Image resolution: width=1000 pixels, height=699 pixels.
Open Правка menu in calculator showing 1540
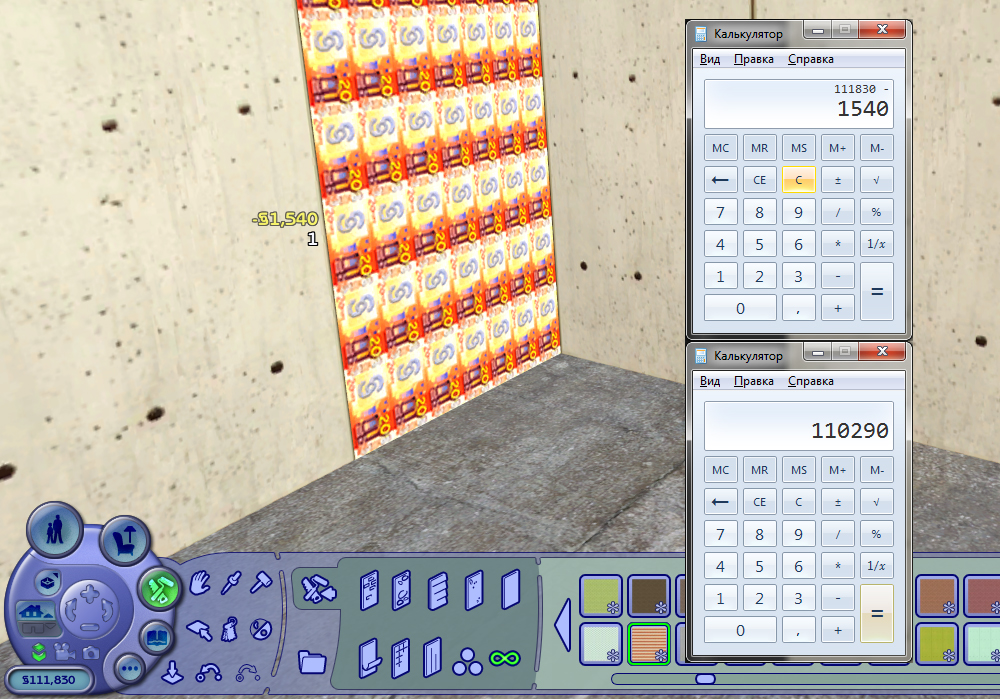(x=754, y=59)
